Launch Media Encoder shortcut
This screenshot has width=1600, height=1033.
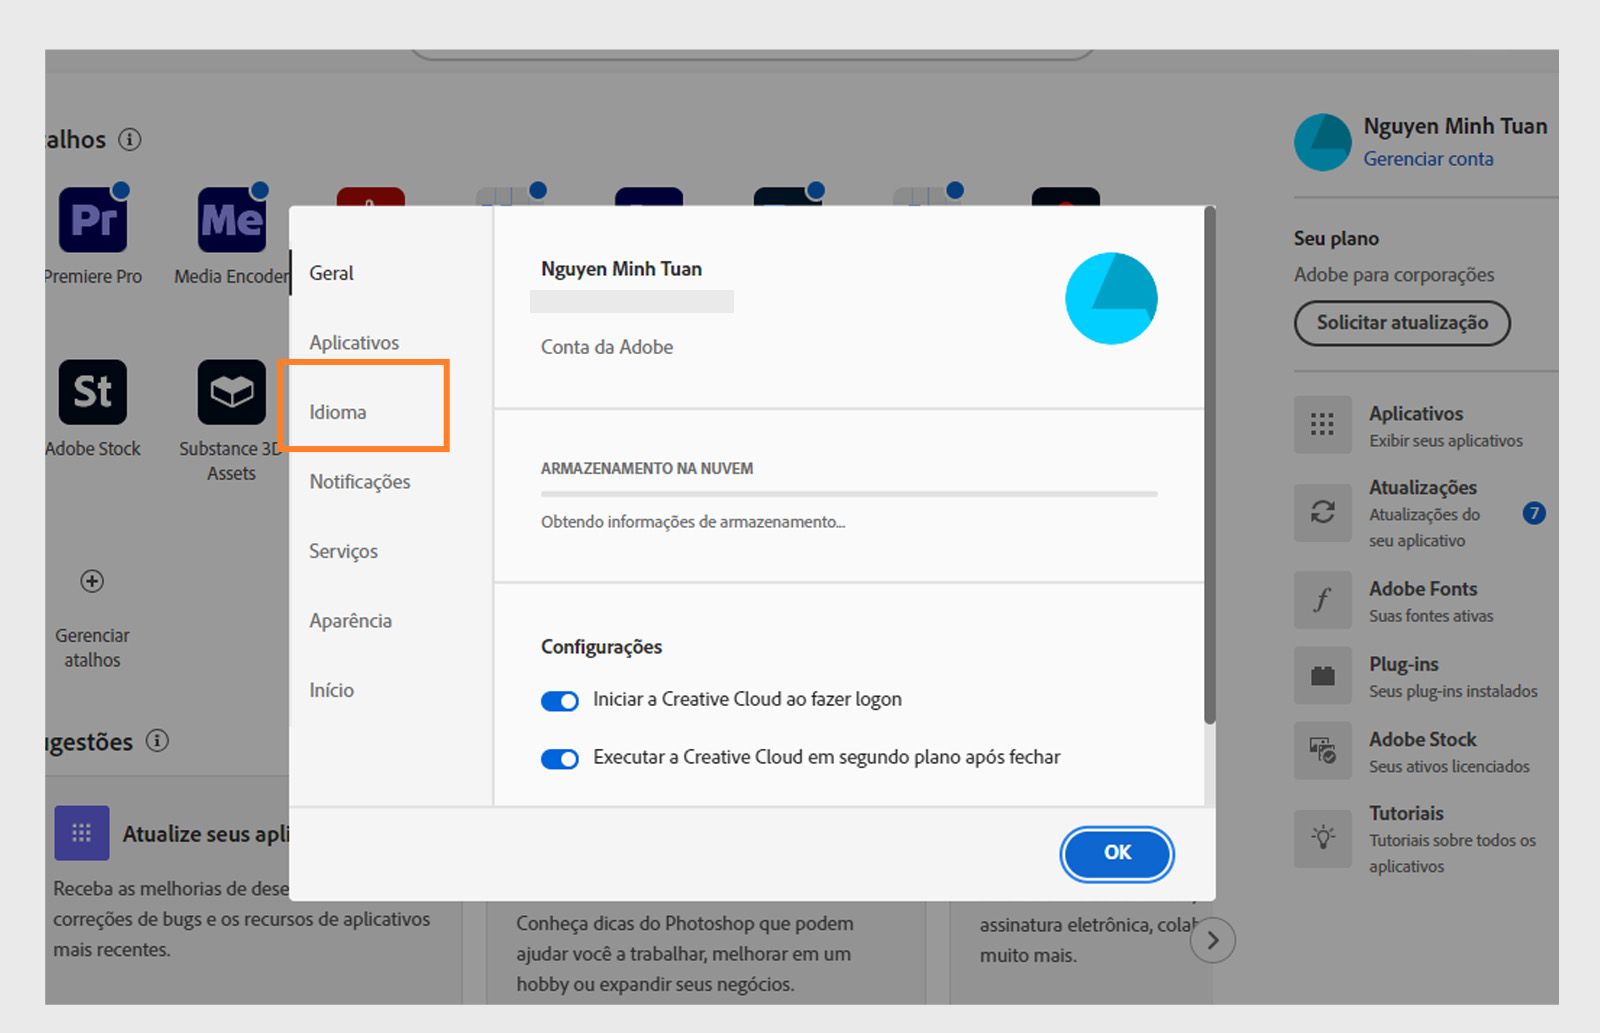click(x=231, y=220)
